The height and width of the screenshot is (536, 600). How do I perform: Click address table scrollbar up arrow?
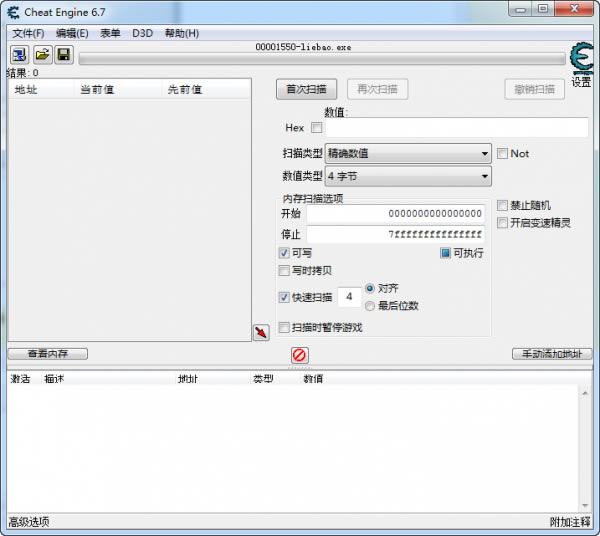click(x=585, y=393)
